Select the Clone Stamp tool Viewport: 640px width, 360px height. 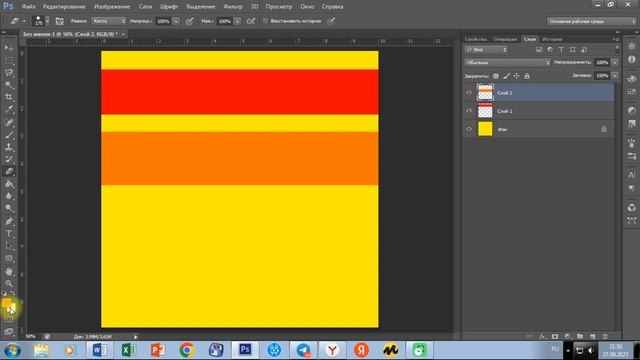pyautogui.click(x=9, y=147)
